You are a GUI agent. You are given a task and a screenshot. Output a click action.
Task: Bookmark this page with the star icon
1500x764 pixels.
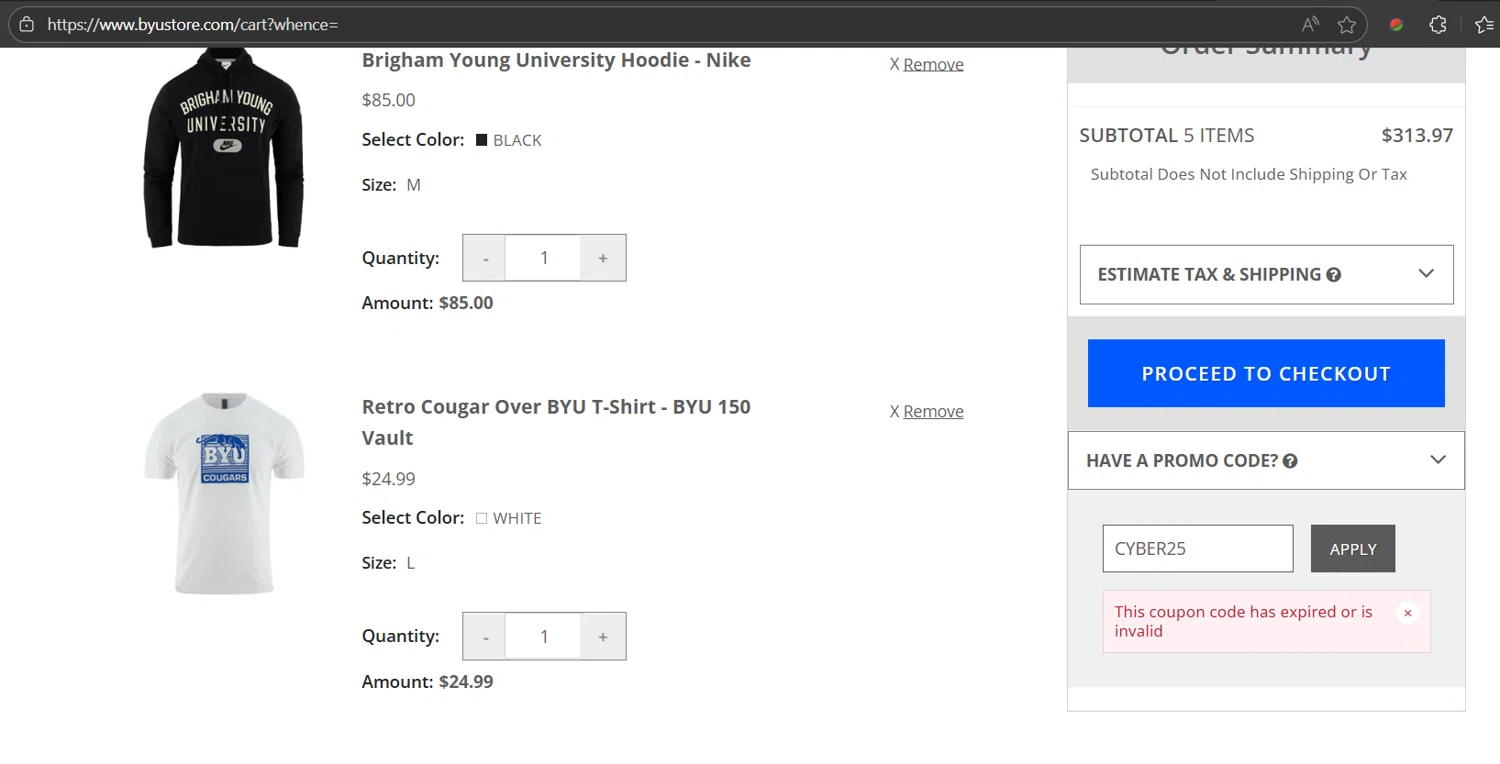(1347, 24)
